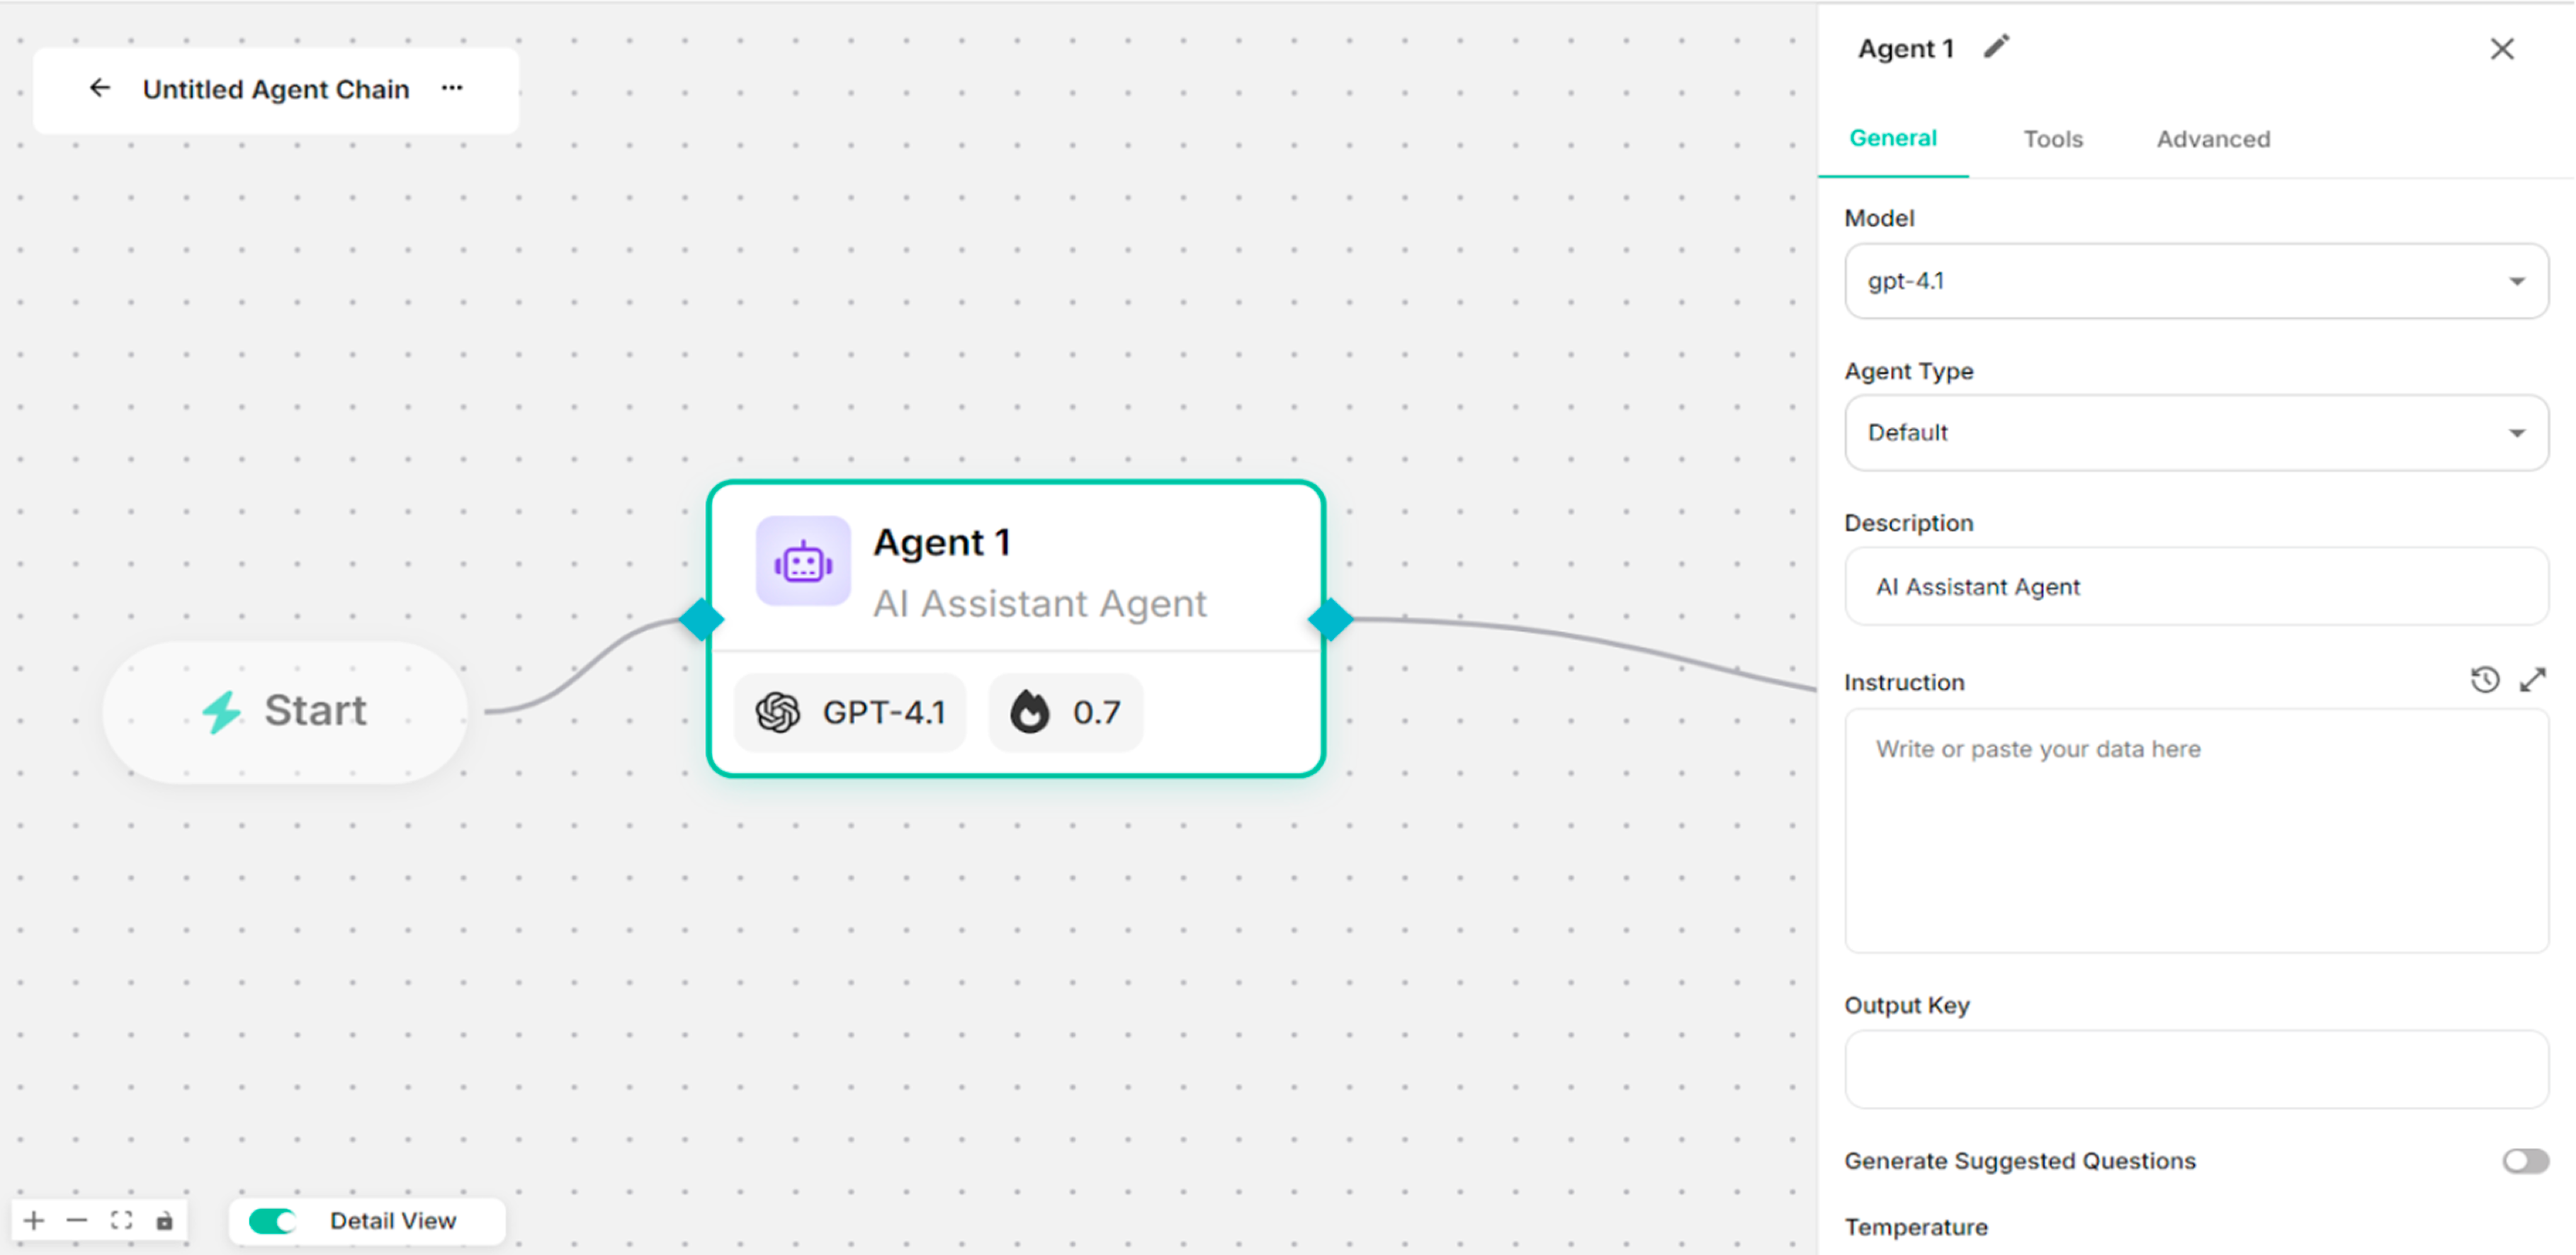Click the lock canvas icon
Viewport: 2576px width, 1255px height.
click(x=164, y=1220)
